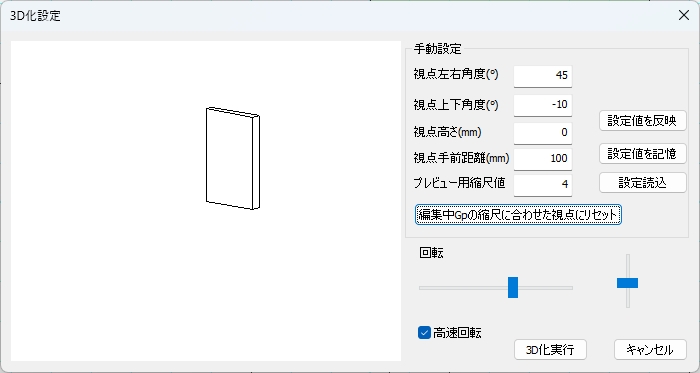Click the 視点上下角度 field showing -10

543,105
